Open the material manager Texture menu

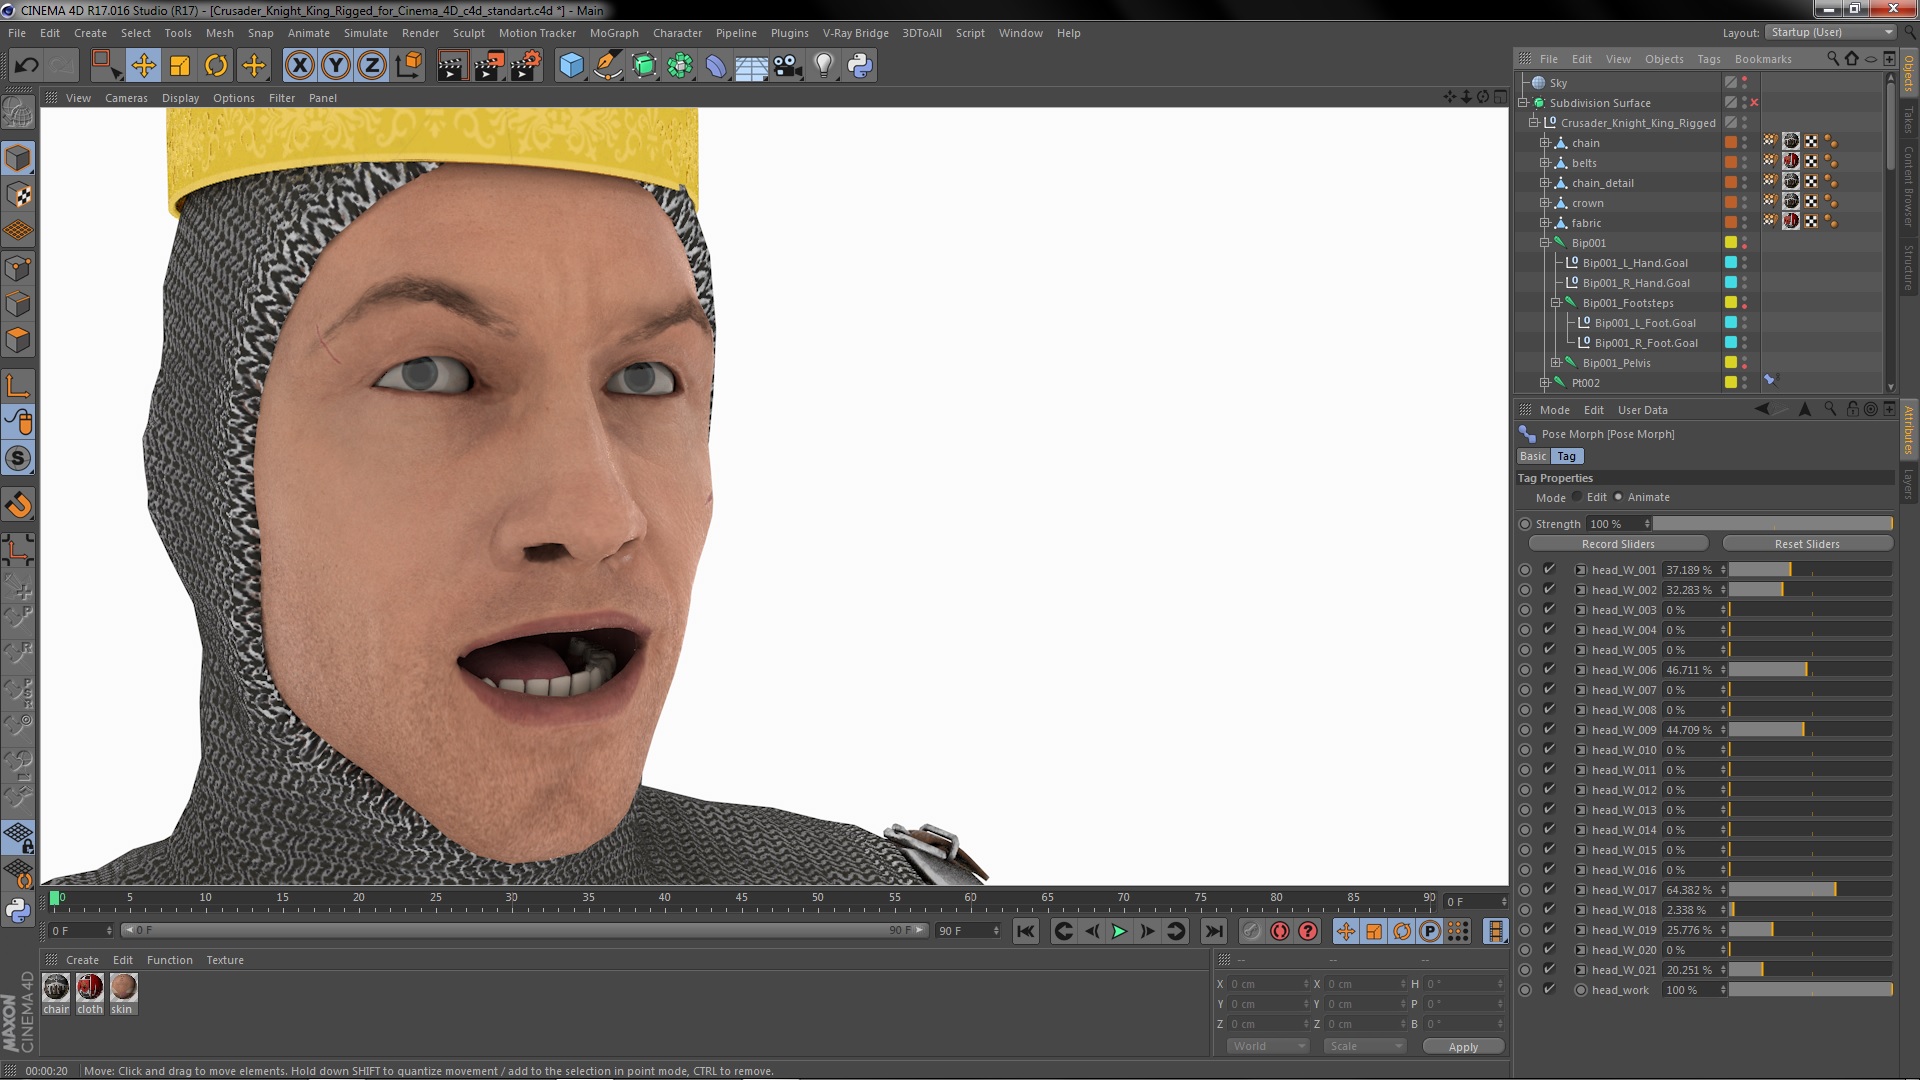click(225, 960)
